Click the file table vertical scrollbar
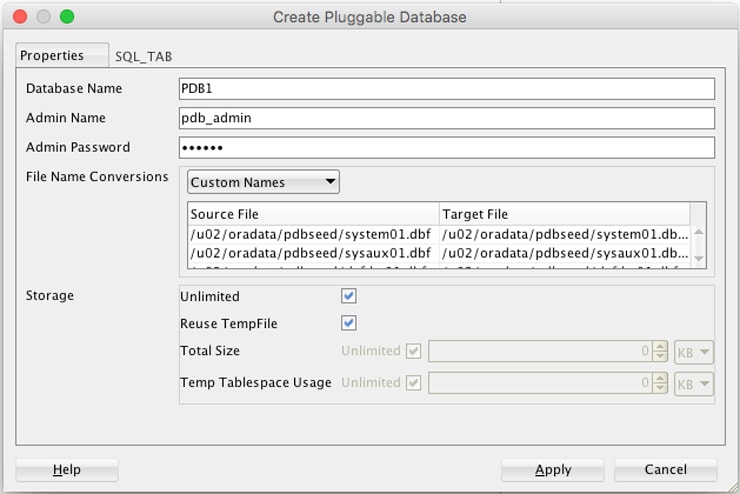 (698, 246)
